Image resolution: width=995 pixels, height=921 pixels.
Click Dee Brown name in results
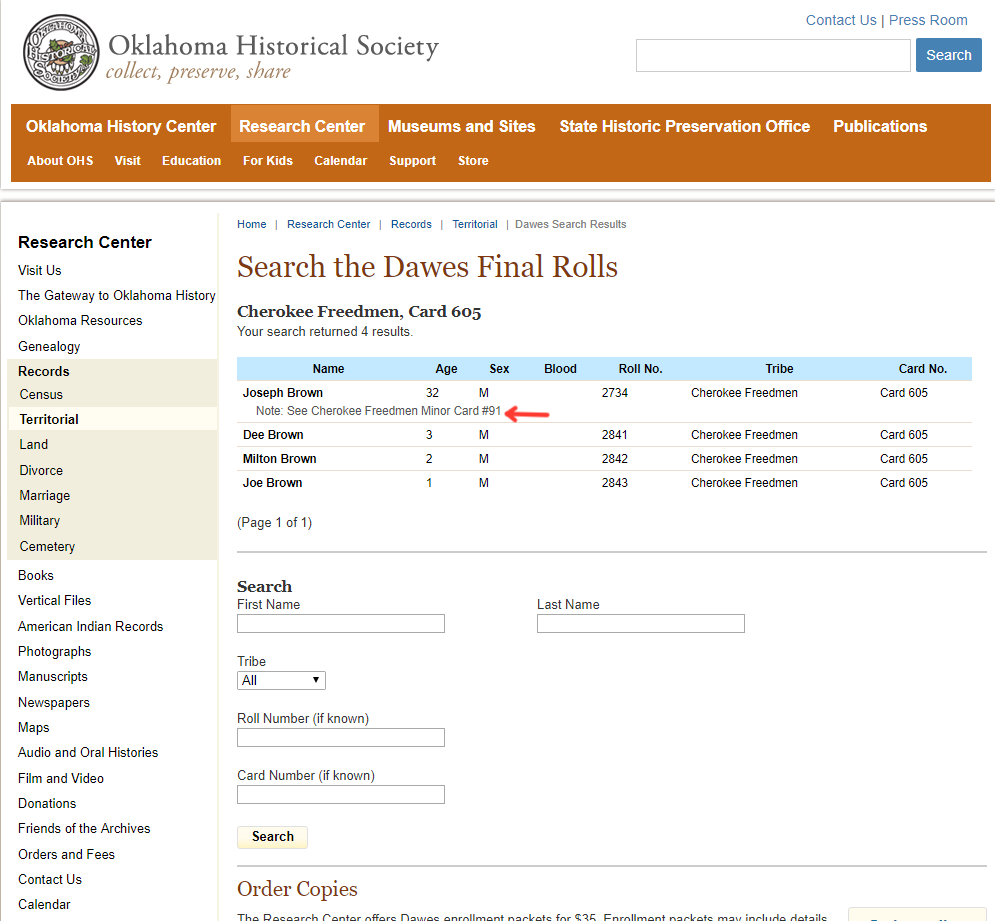[273, 435]
